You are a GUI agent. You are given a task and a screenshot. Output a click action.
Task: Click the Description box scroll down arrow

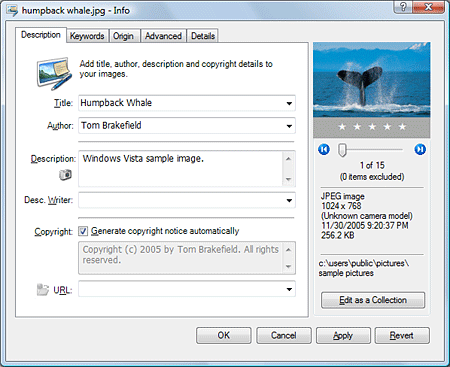tap(289, 179)
